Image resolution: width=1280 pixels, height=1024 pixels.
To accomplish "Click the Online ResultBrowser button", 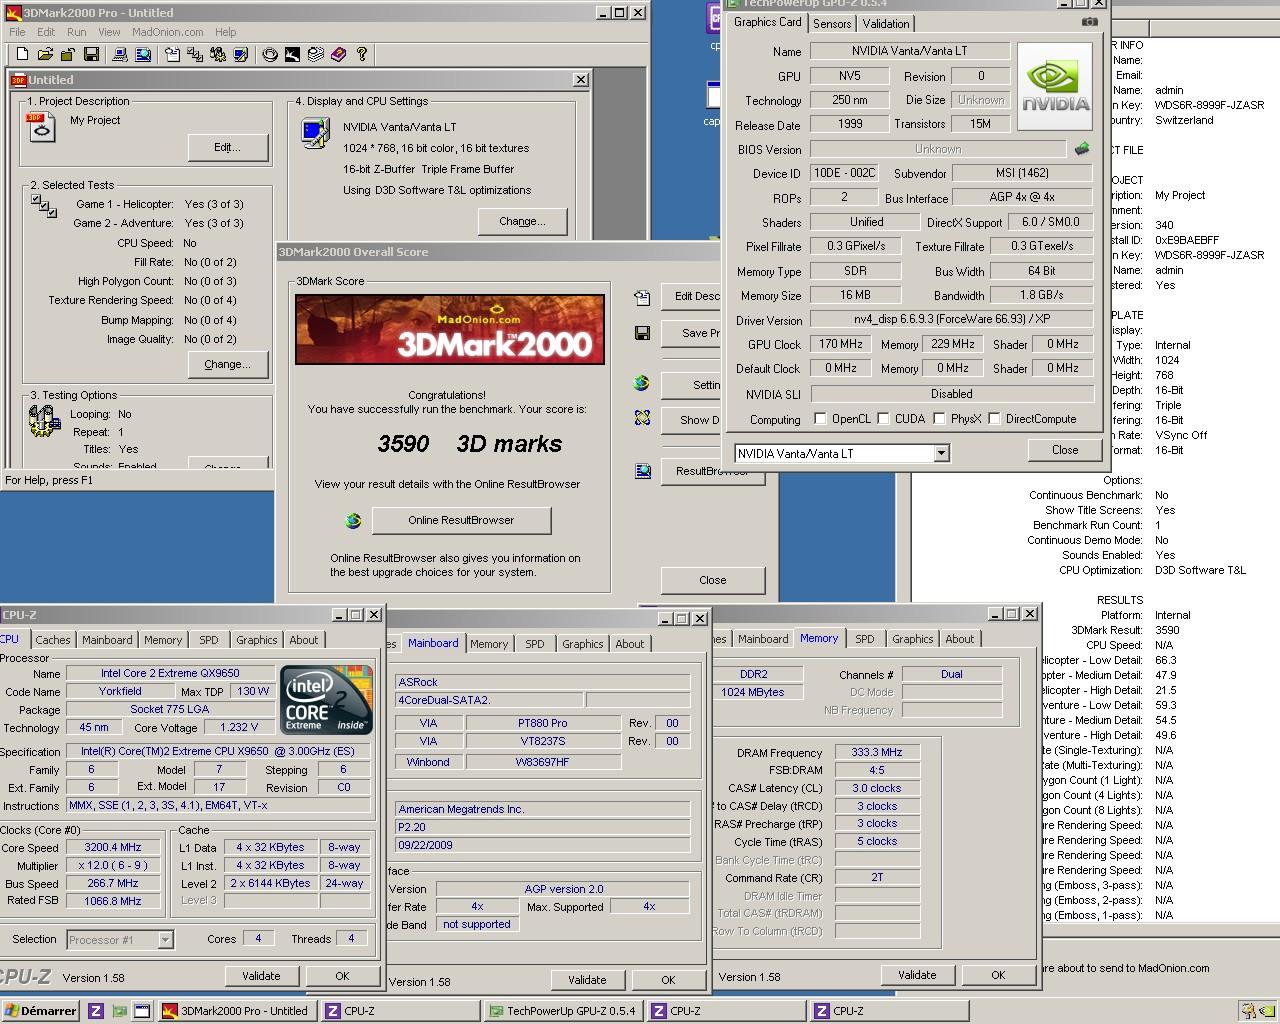I will (461, 520).
